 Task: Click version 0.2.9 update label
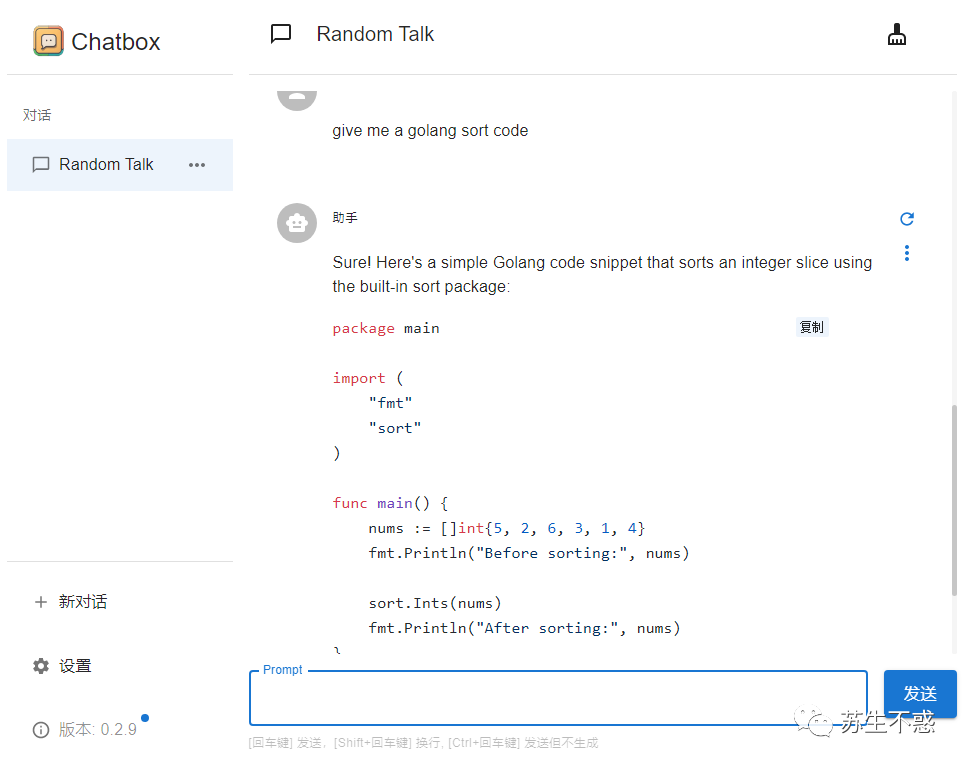coord(98,730)
